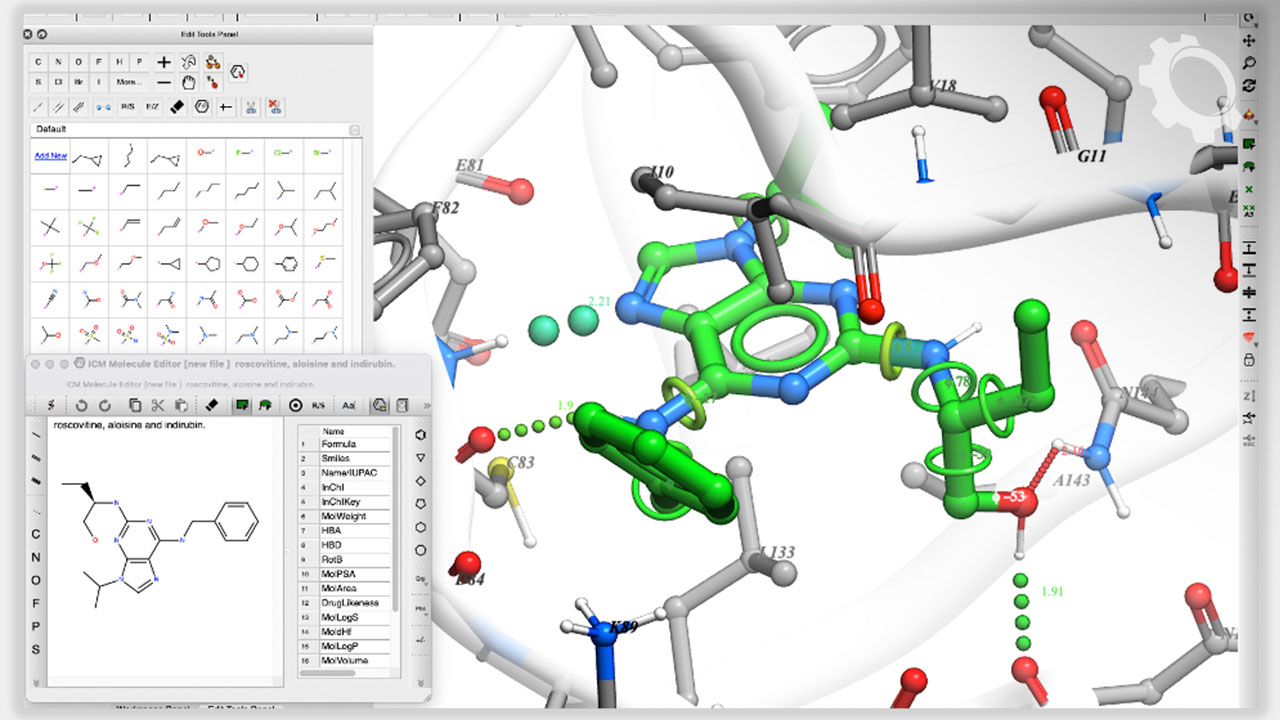Viewport: 1280px width, 720px height.
Task: Toggle the lock icon in right toolbar
Action: tap(1249, 359)
